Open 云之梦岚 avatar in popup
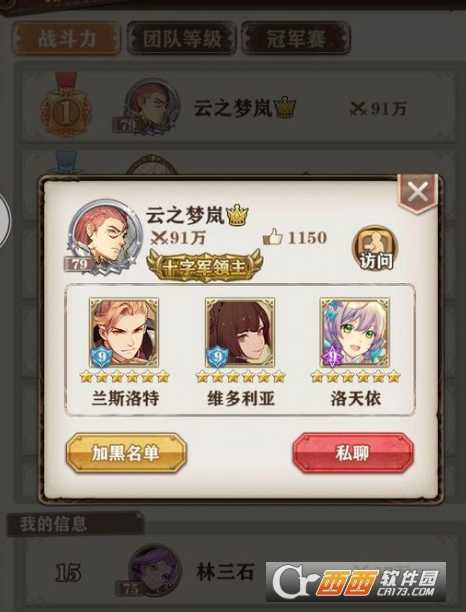 (x=105, y=236)
